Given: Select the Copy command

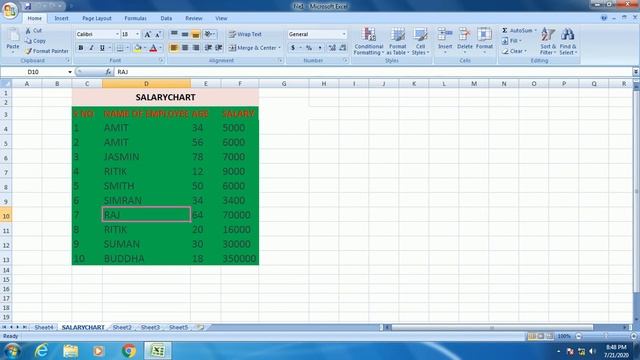Looking at the screenshot, I should (35, 41).
